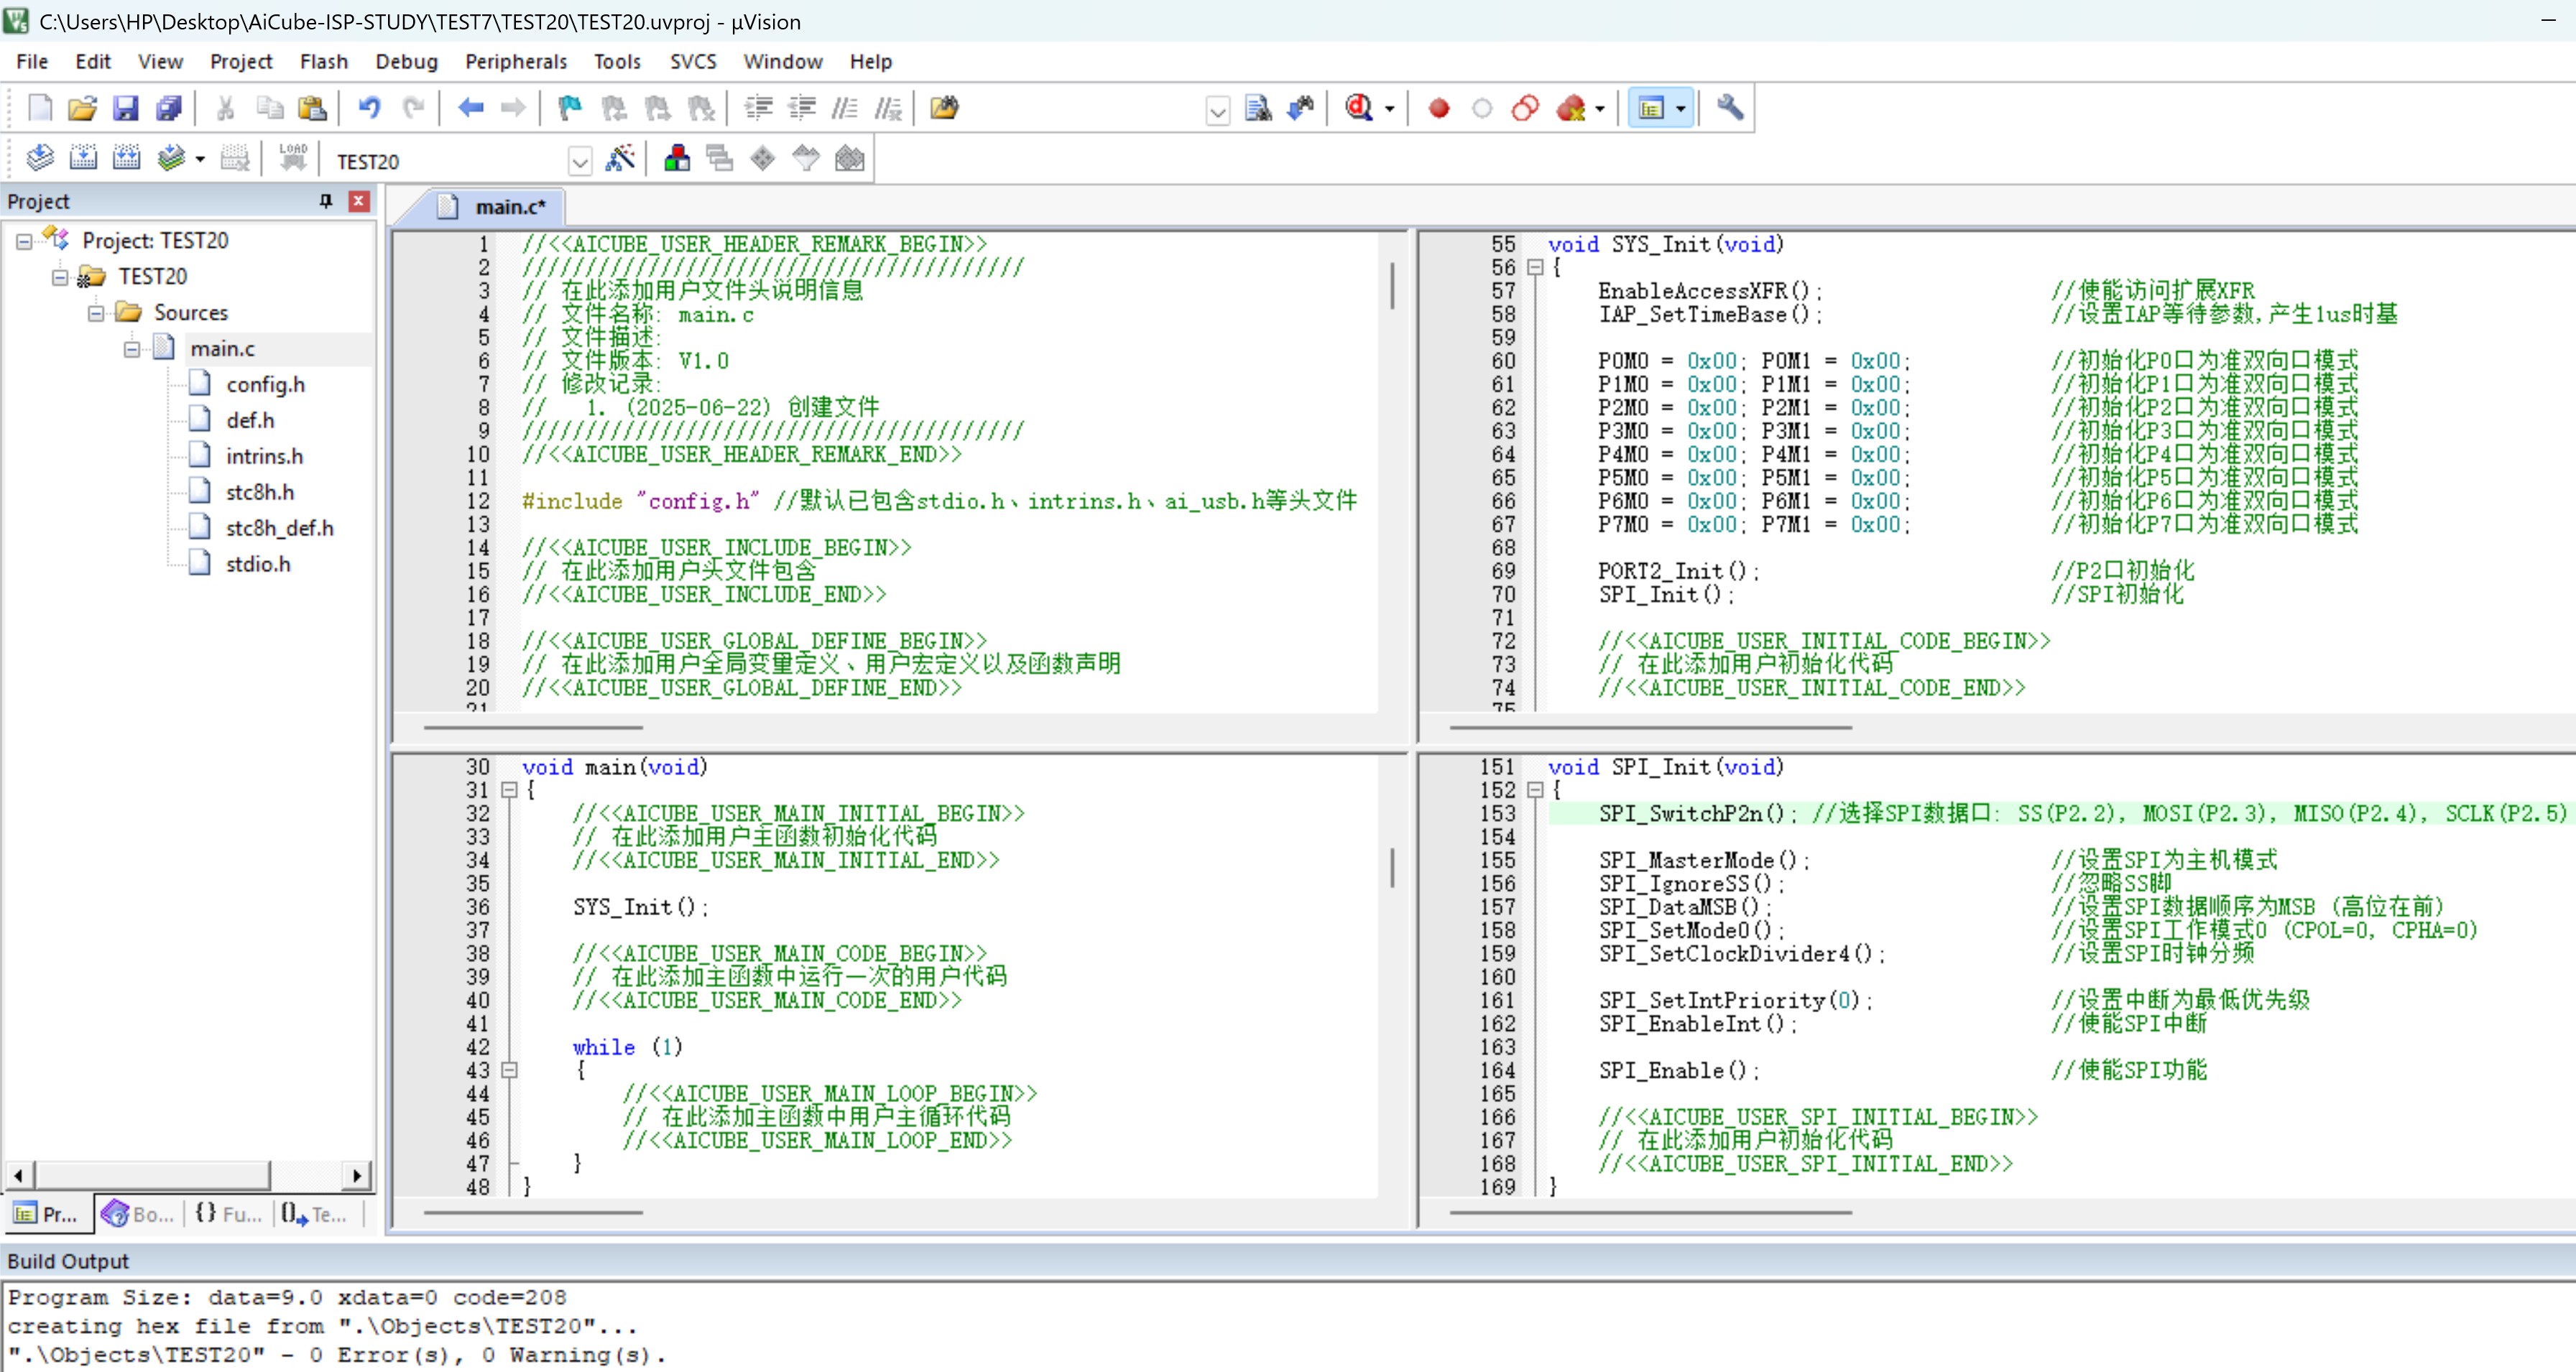Screen dimensions: 2576x1372
Task: Switch to Books (Bo...) bottom tab
Action: (138, 1214)
